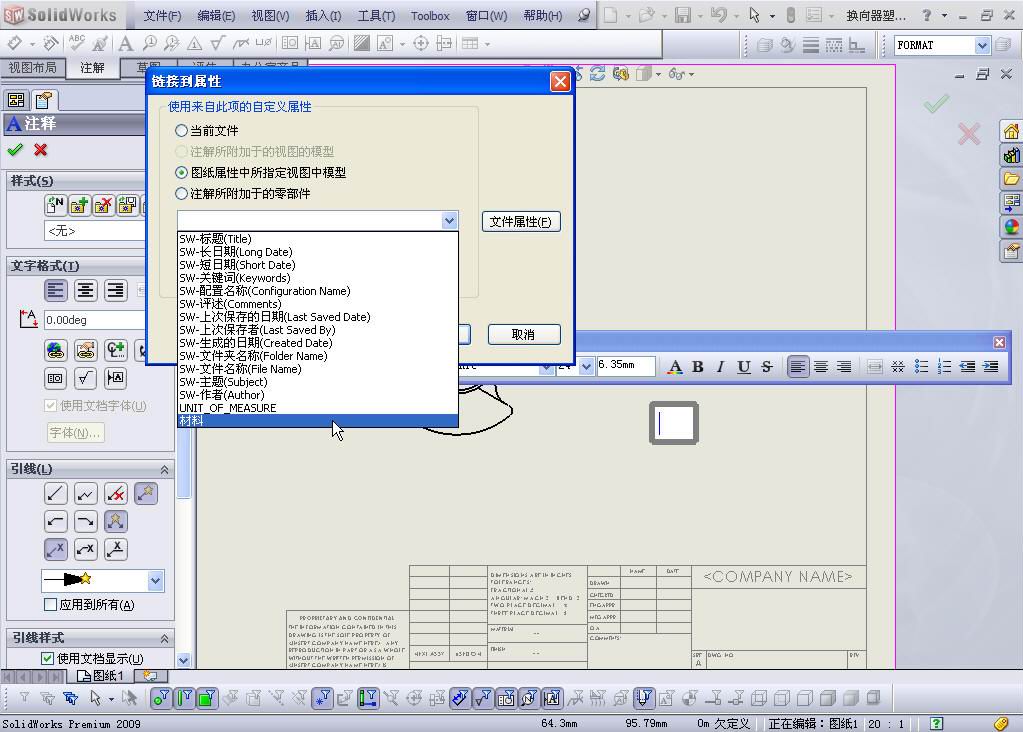Click Note tool A icon in toolbar
The image size is (1023, 732).
coord(125,44)
